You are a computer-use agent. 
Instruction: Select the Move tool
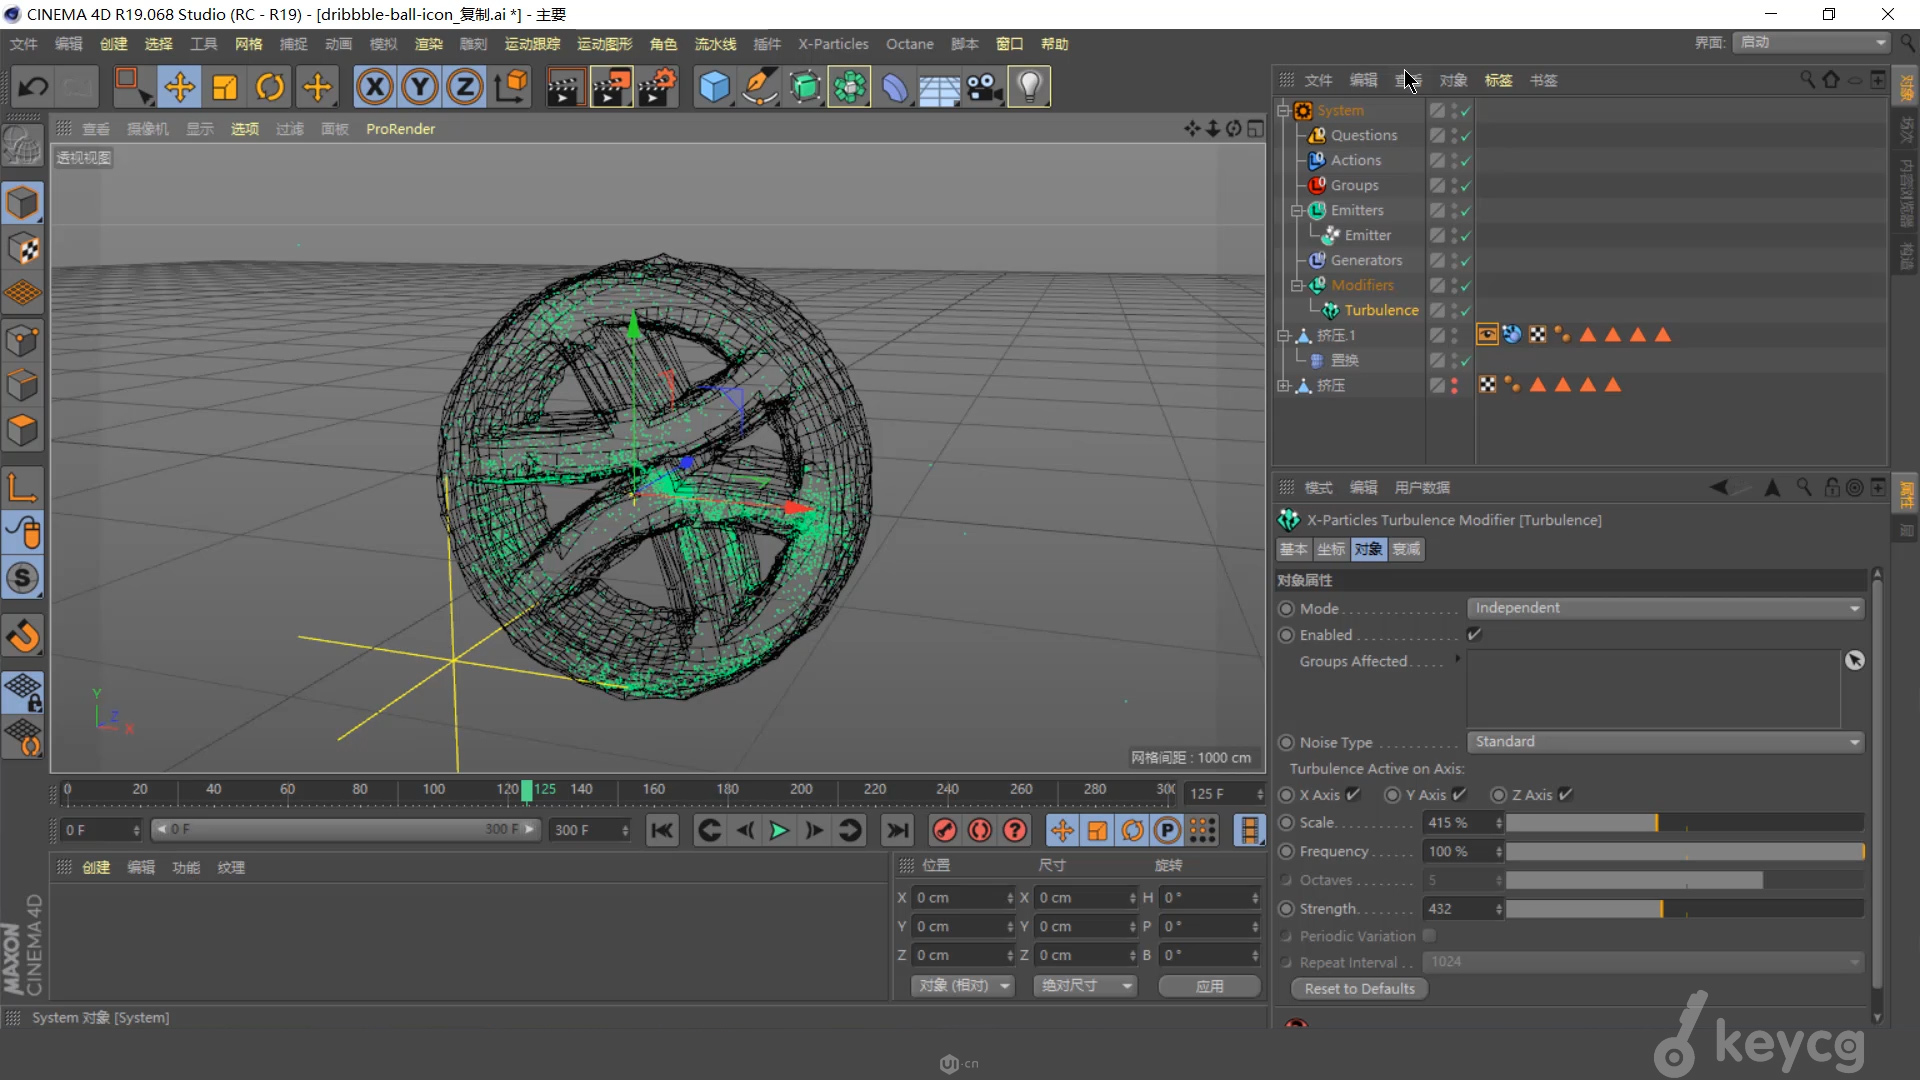[179, 87]
